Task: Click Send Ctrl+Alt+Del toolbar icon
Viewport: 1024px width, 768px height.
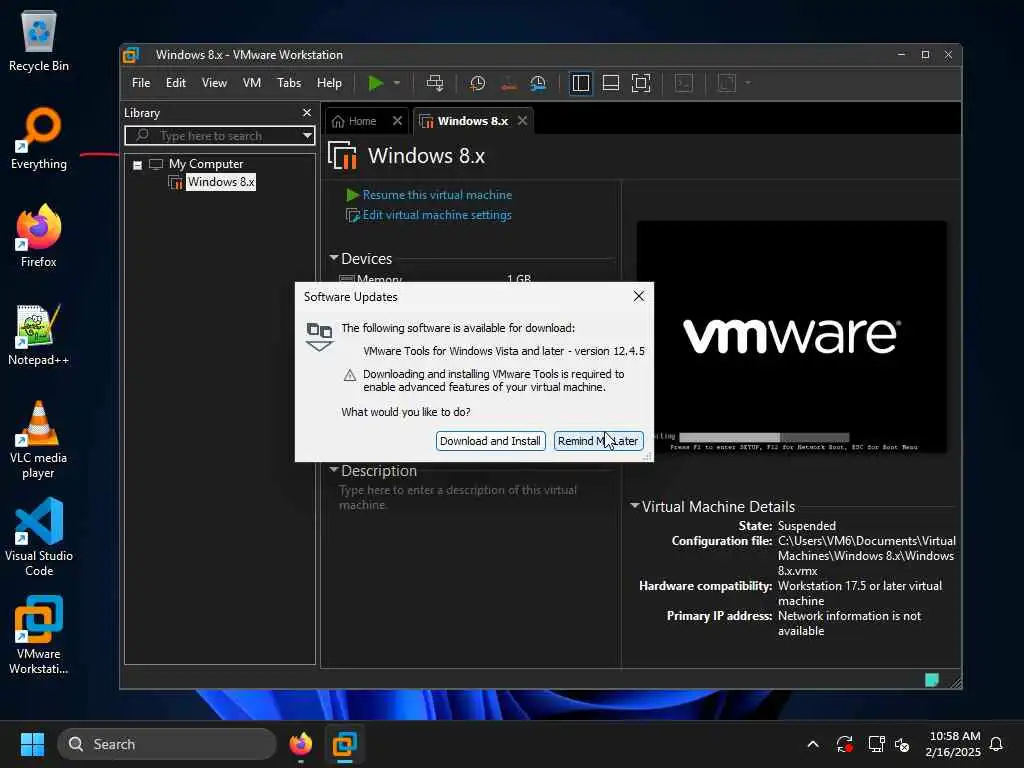Action: click(x=435, y=83)
